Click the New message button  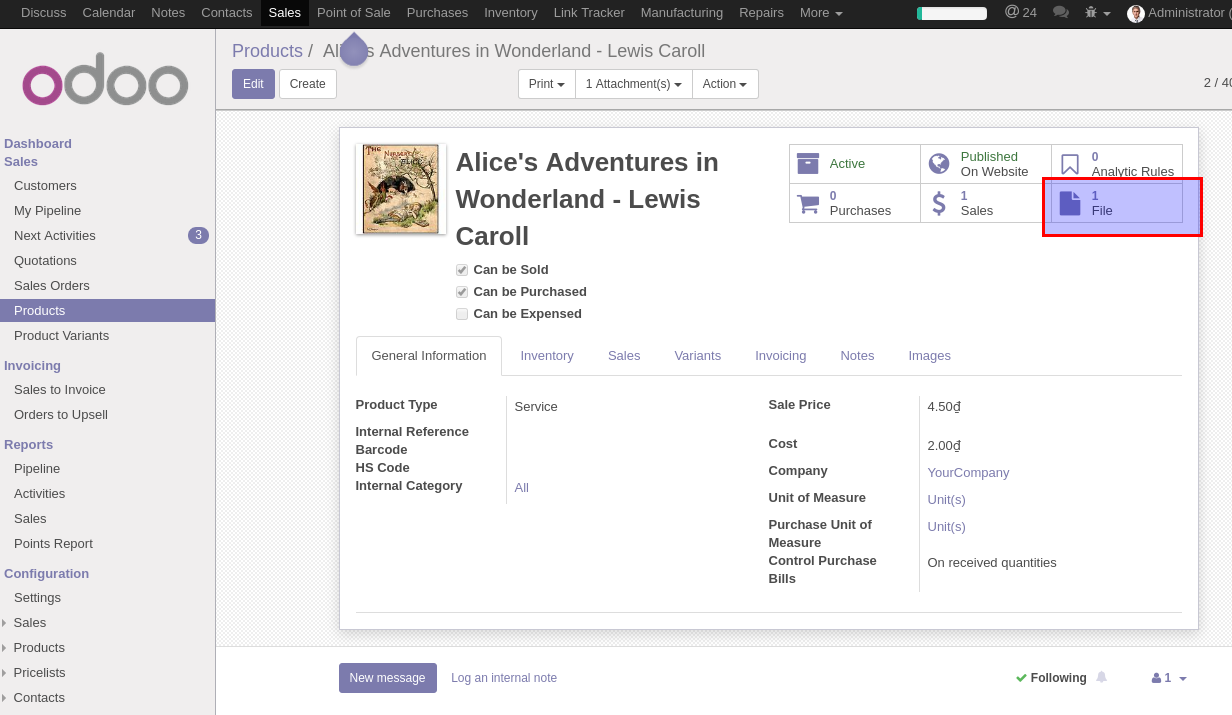[388, 678]
